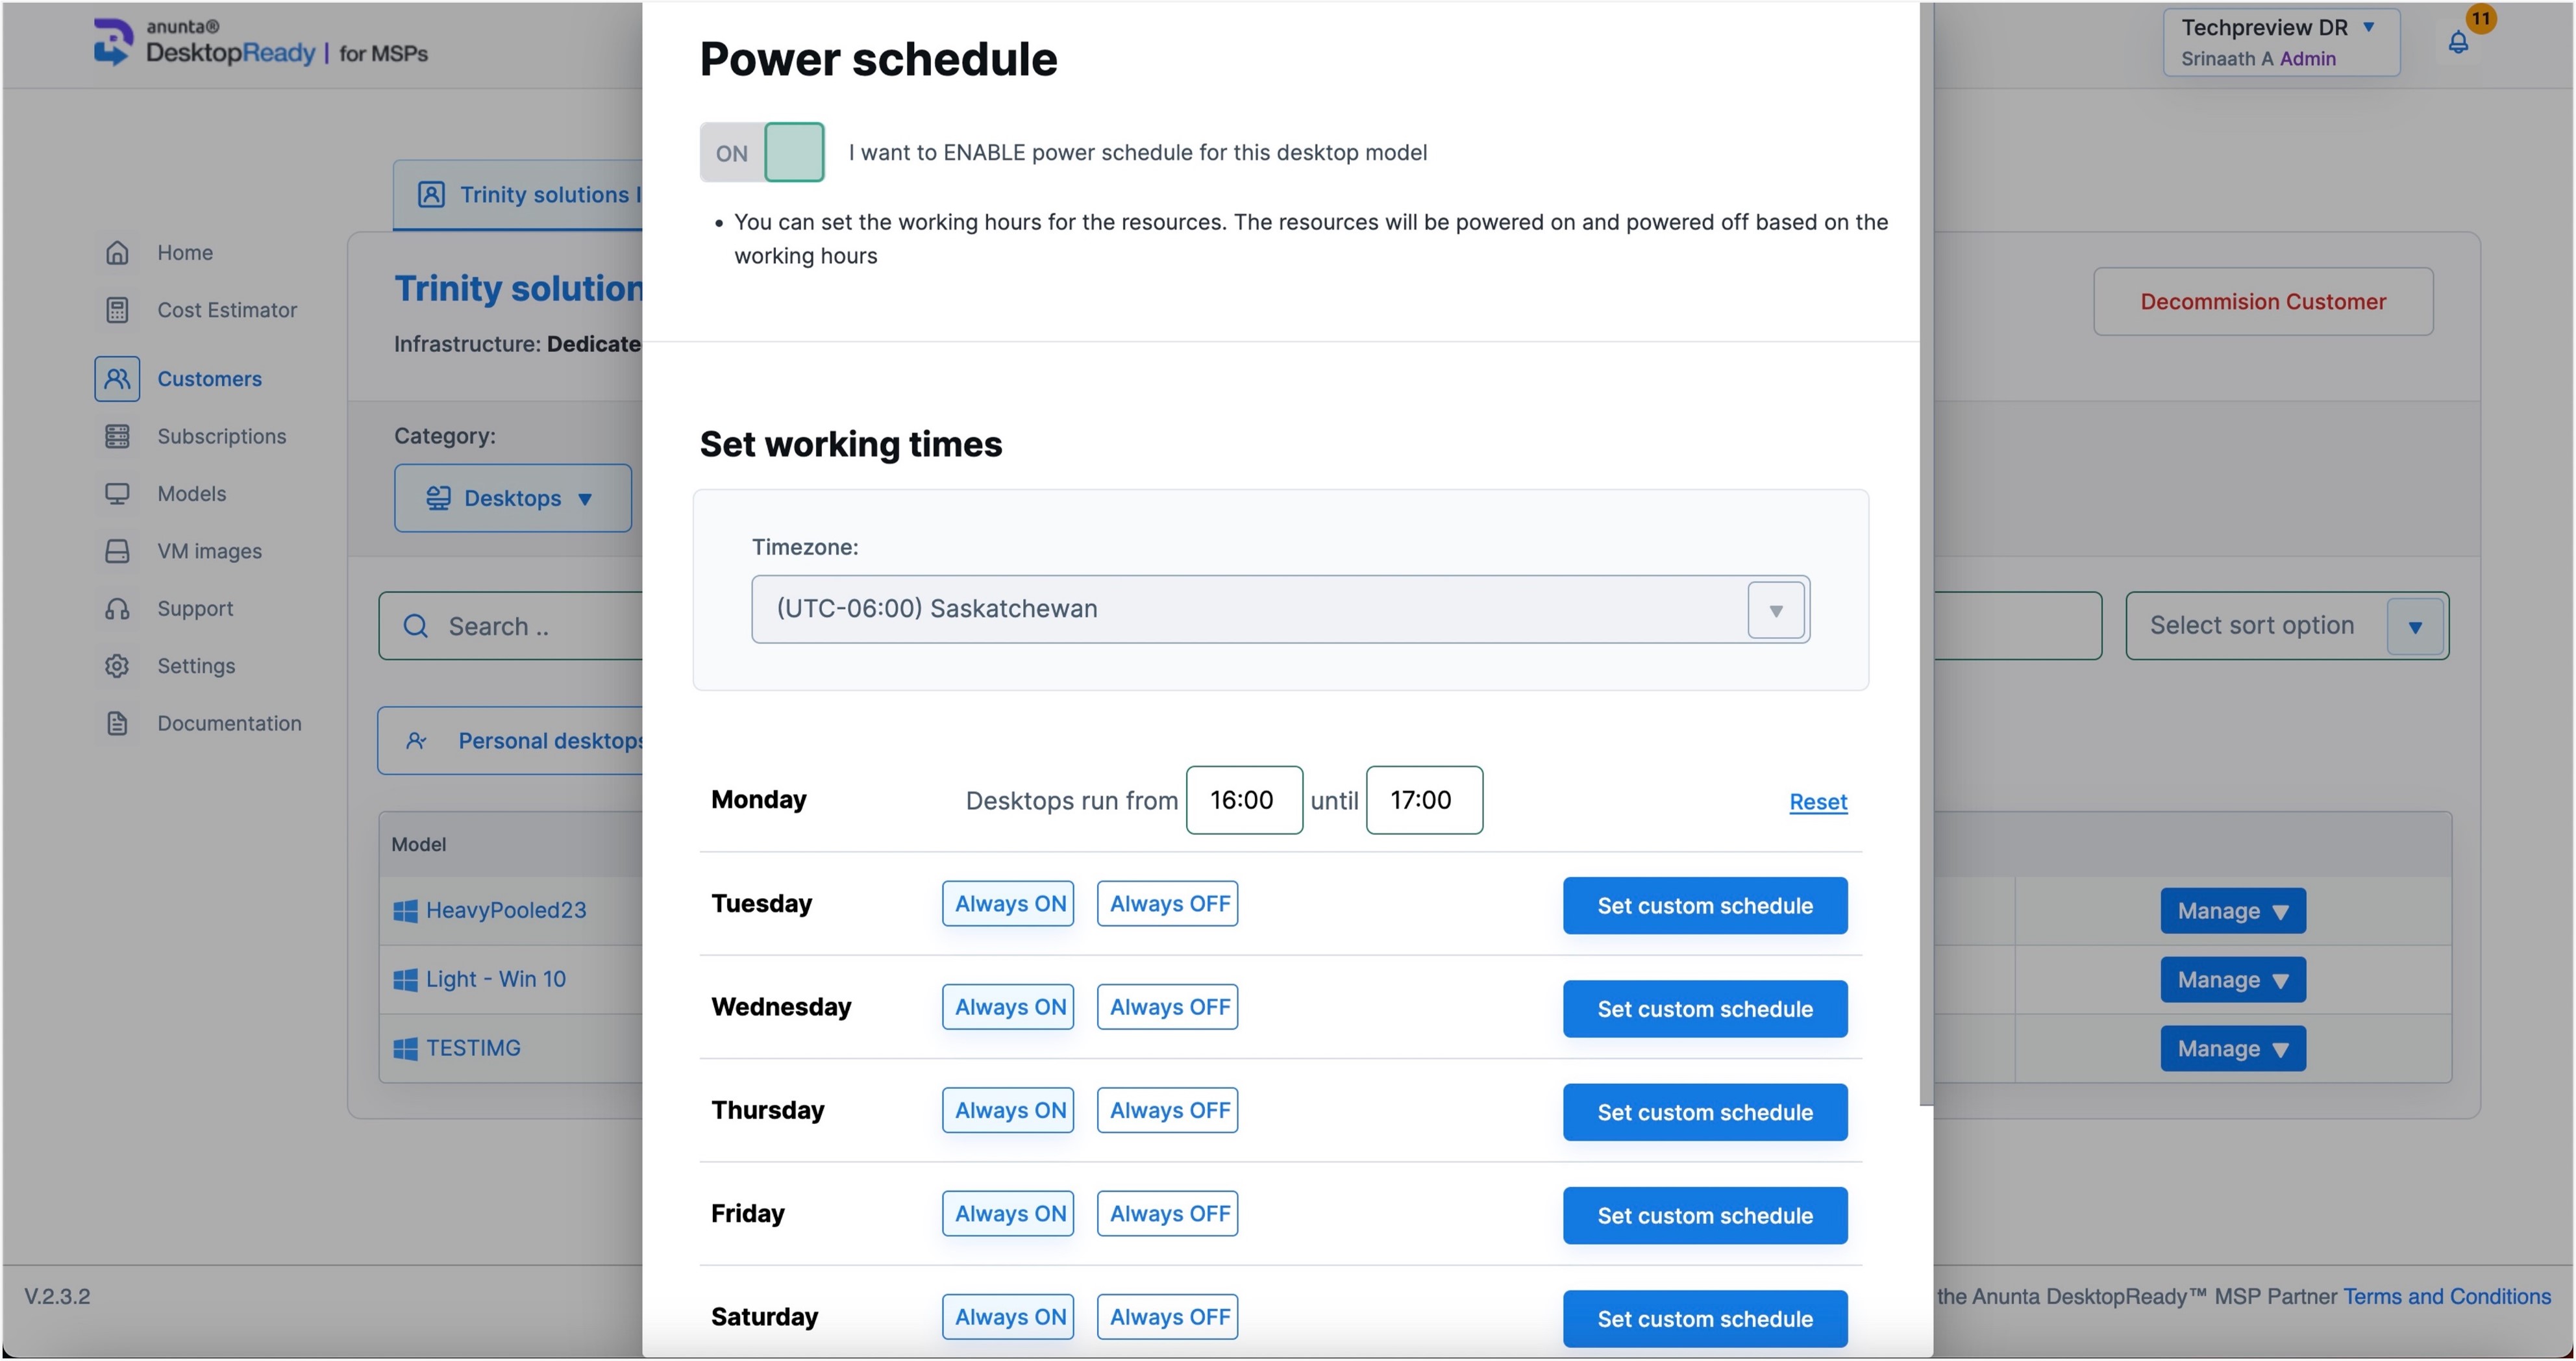
Task: Click the VM images drive icon
Action: click(117, 551)
